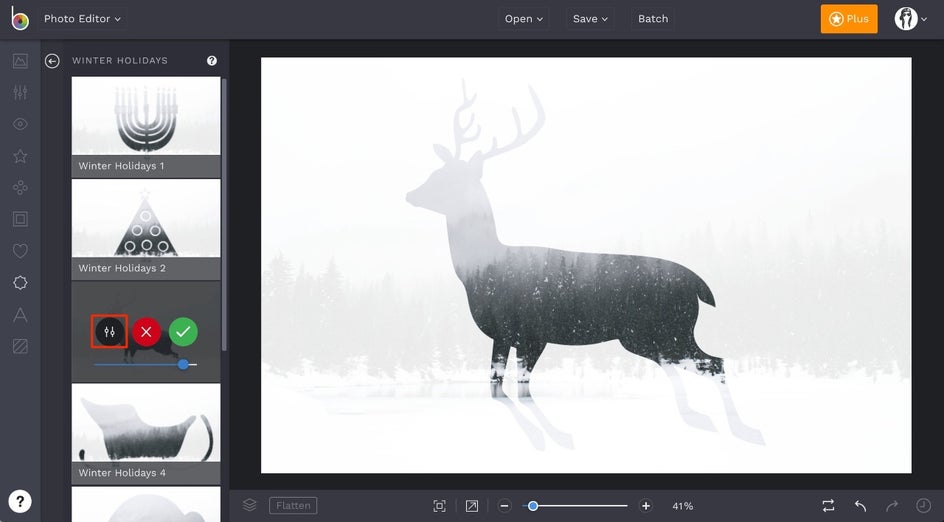The height and width of the screenshot is (522, 944).
Task: Click the undo arrow
Action: coord(860,506)
